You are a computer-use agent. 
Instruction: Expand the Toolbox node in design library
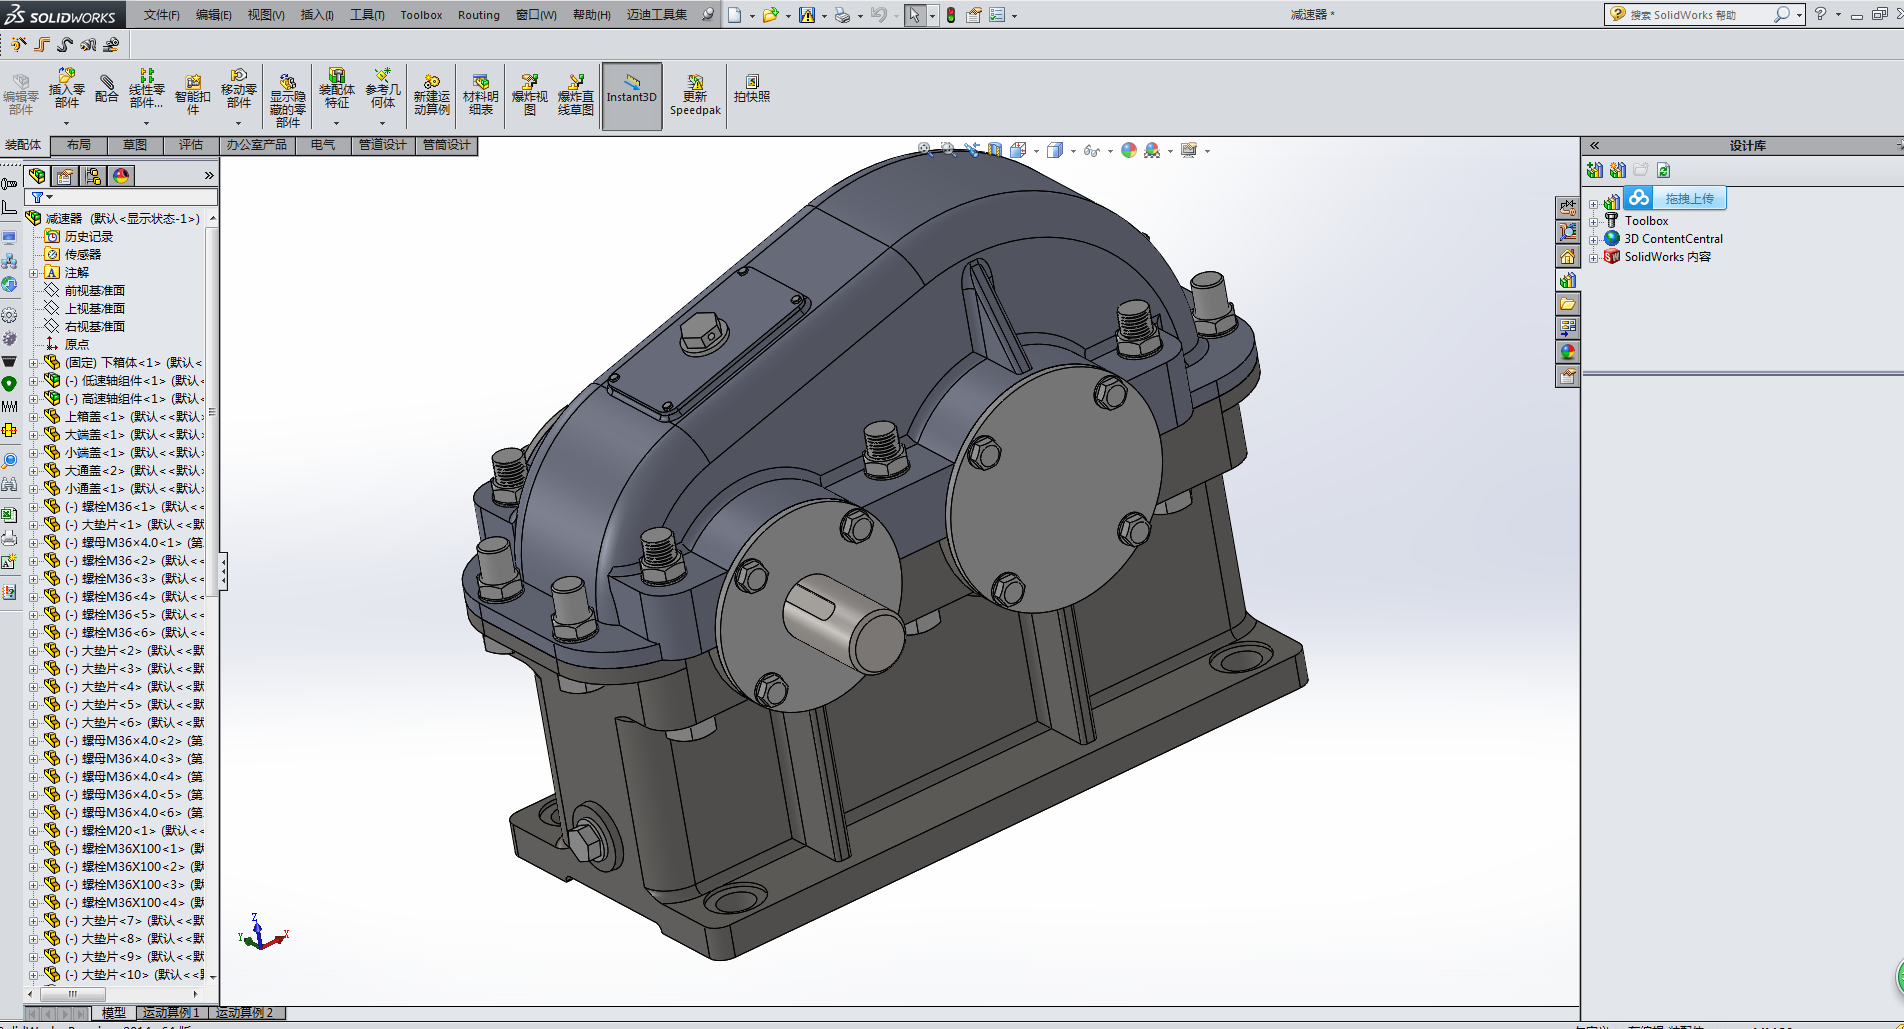point(1594,222)
